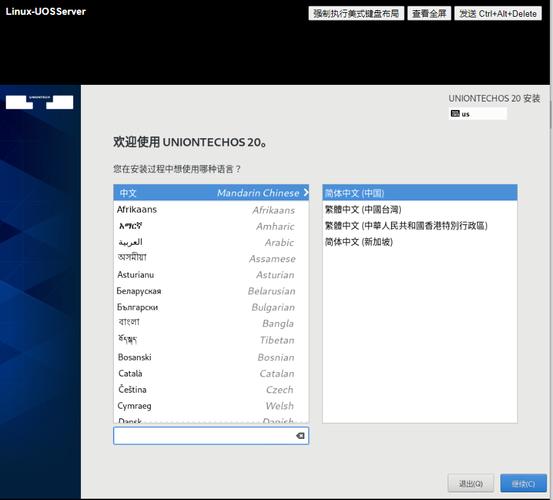Viewport: 553px width, 500px height.
Task: Click the 继续(C) button
Action: click(523, 483)
